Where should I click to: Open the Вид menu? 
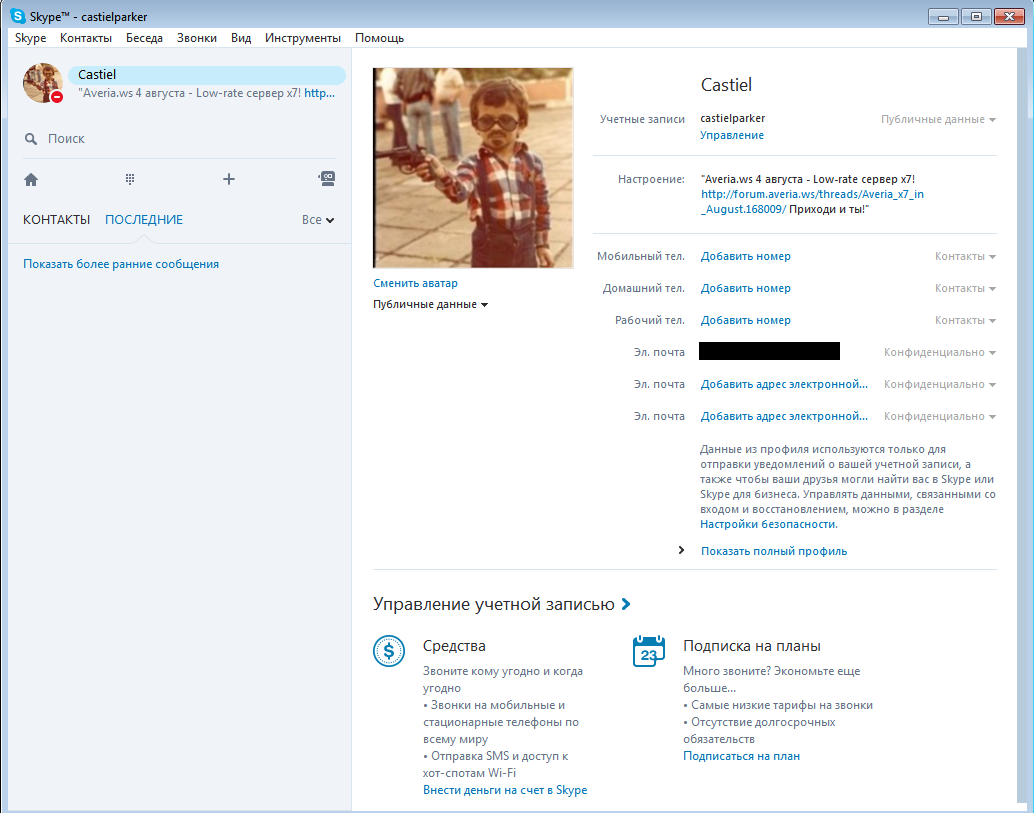(241, 38)
